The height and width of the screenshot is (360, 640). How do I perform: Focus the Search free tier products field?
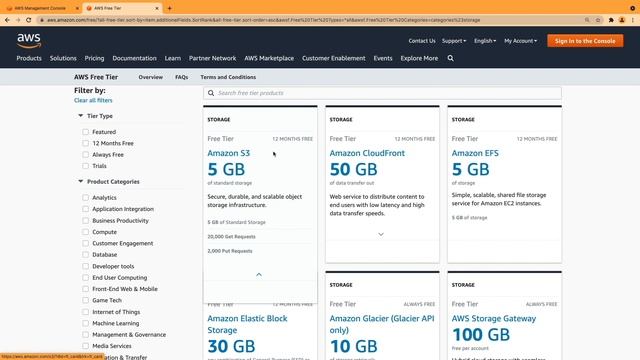(382, 93)
